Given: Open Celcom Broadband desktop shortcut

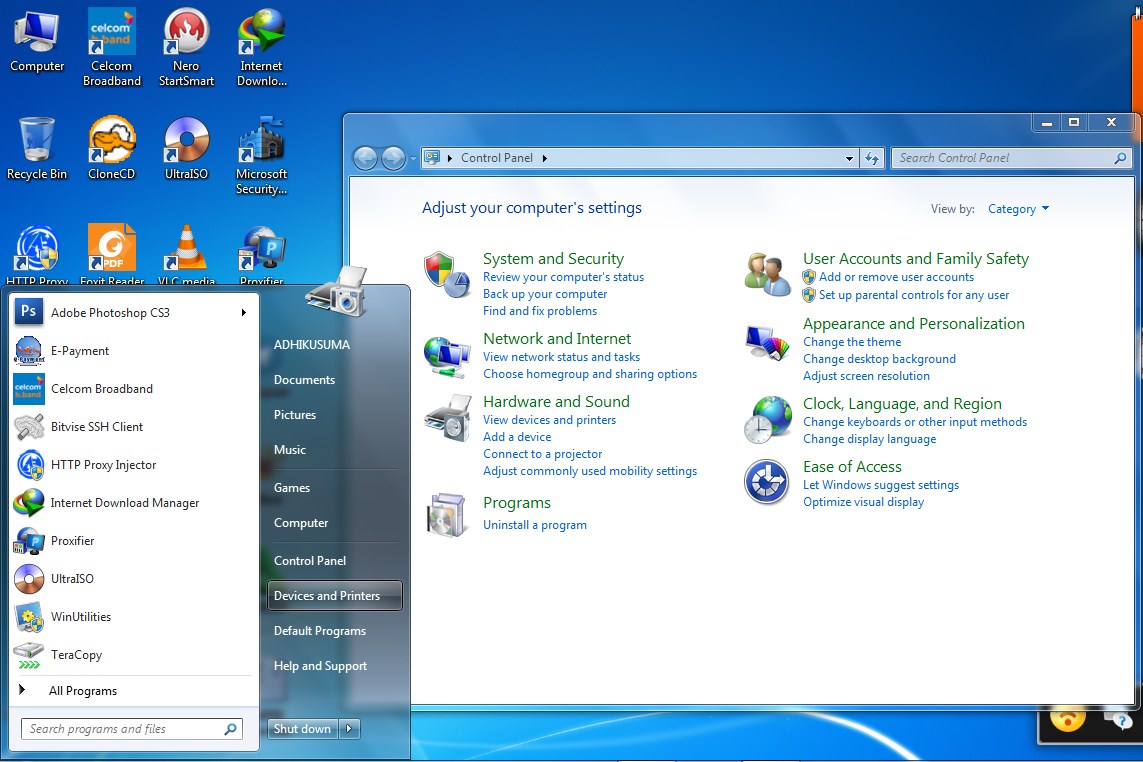Looking at the screenshot, I should coord(112,48).
